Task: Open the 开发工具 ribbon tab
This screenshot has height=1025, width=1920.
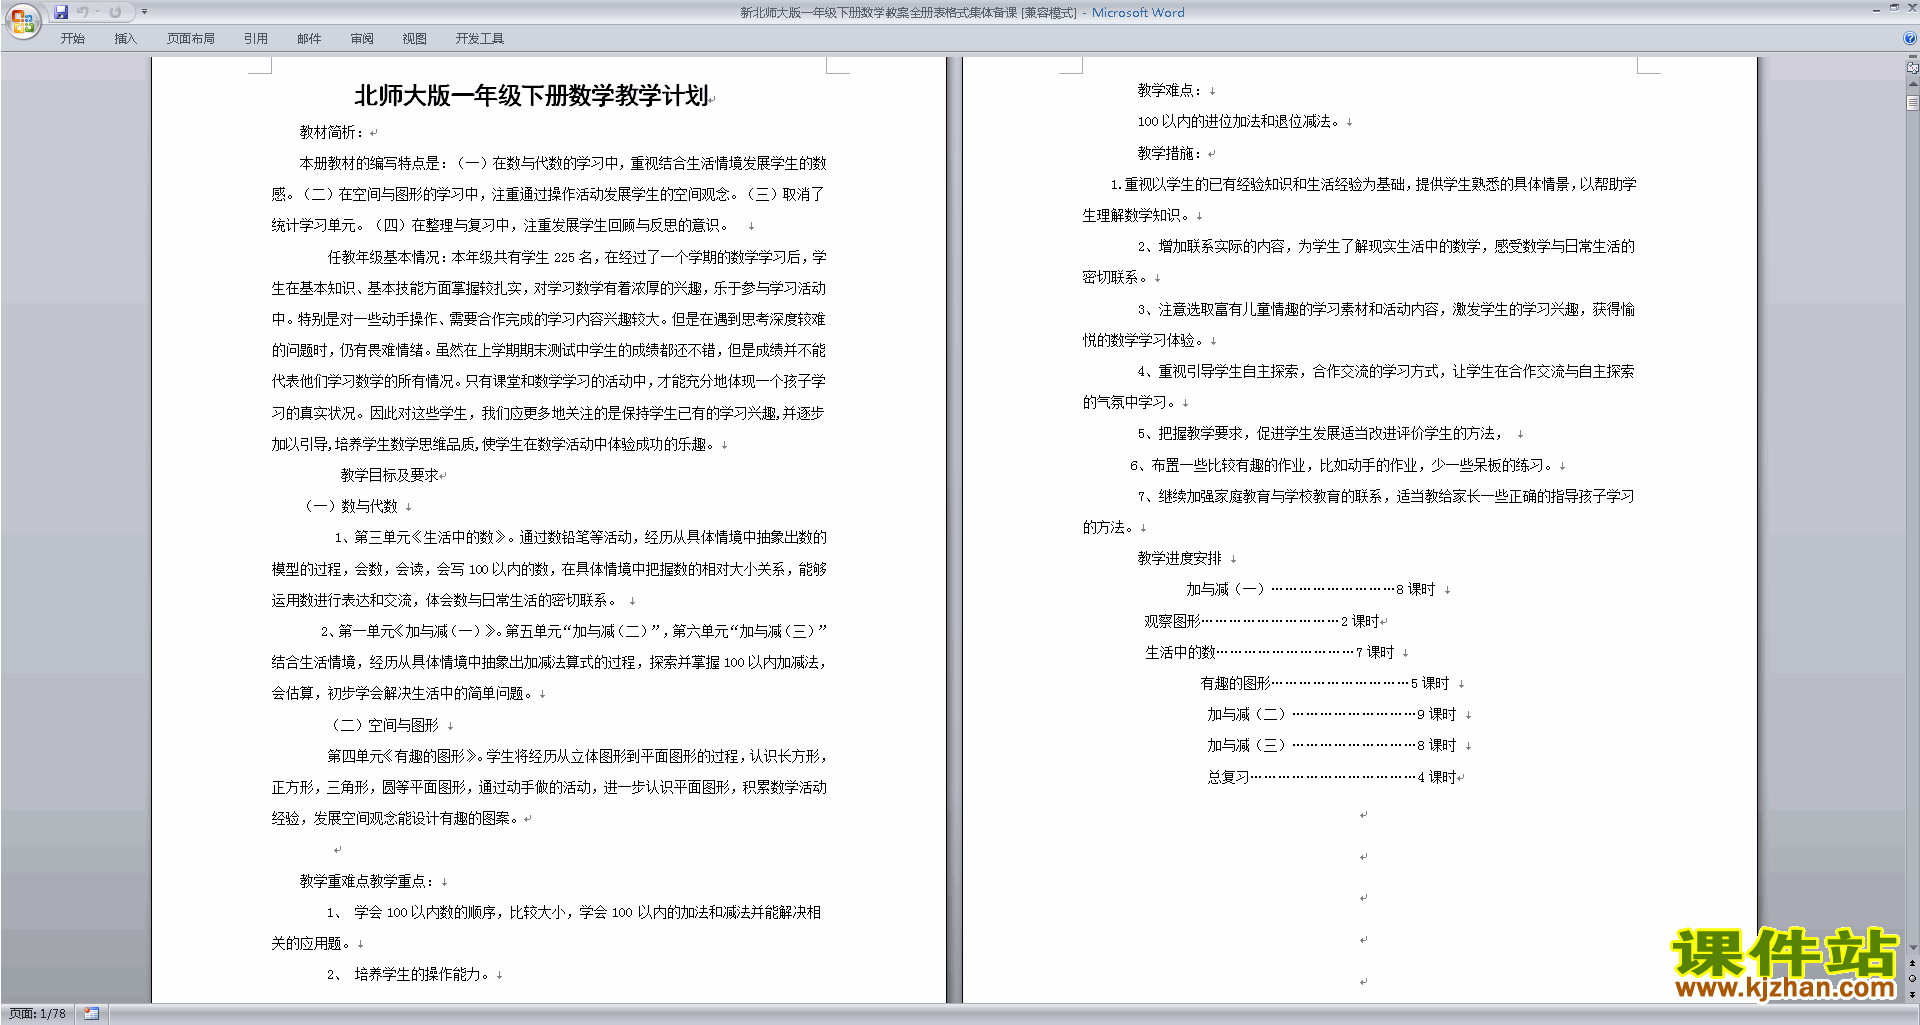Action: (x=480, y=39)
